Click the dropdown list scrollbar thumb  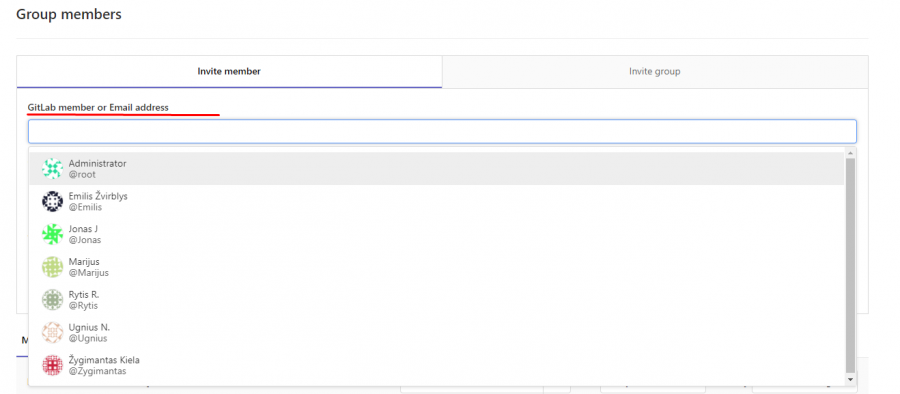[x=851, y=265]
